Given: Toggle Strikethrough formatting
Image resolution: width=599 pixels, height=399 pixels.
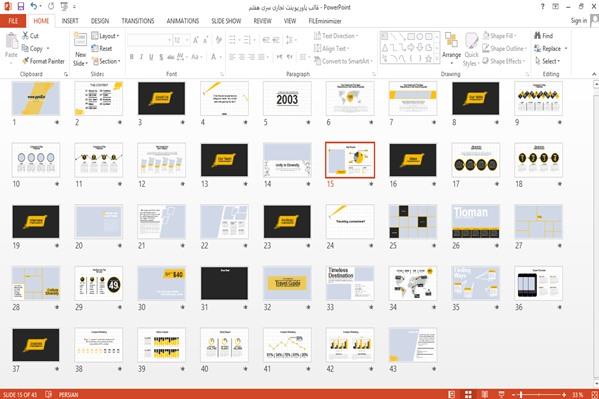Looking at the screenshot, I should coord(171,57).
